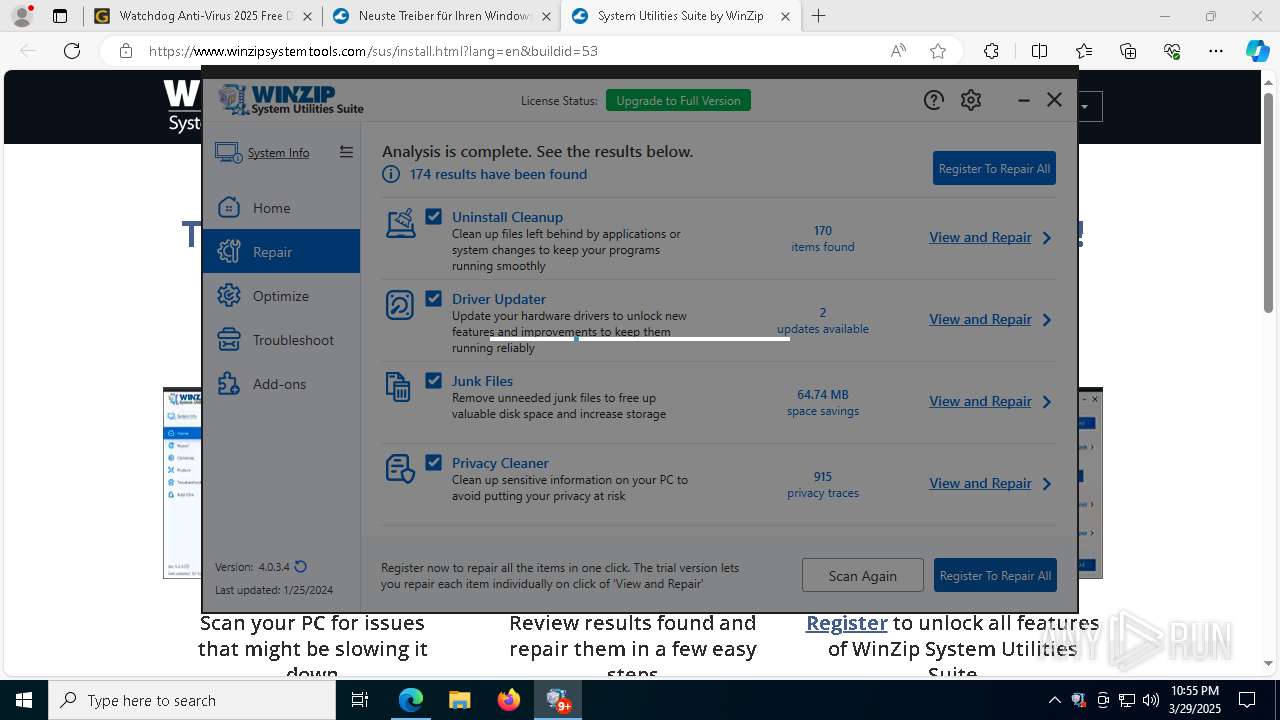Click the Scan Again button
The width and height of the screenshot is (1280, 720).
tap(862, 575)
